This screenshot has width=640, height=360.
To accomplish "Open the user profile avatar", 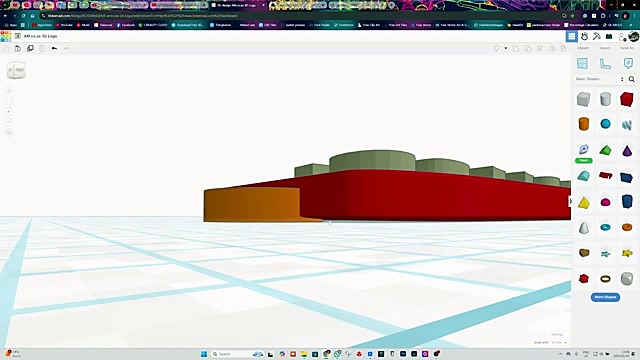I will click(x=633, y=37).
